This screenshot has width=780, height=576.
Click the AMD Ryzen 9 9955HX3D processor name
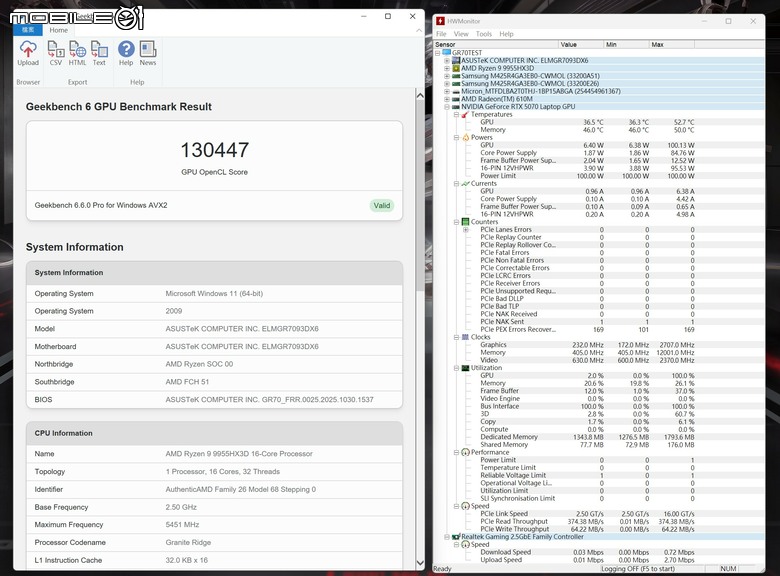pos(239,454)
